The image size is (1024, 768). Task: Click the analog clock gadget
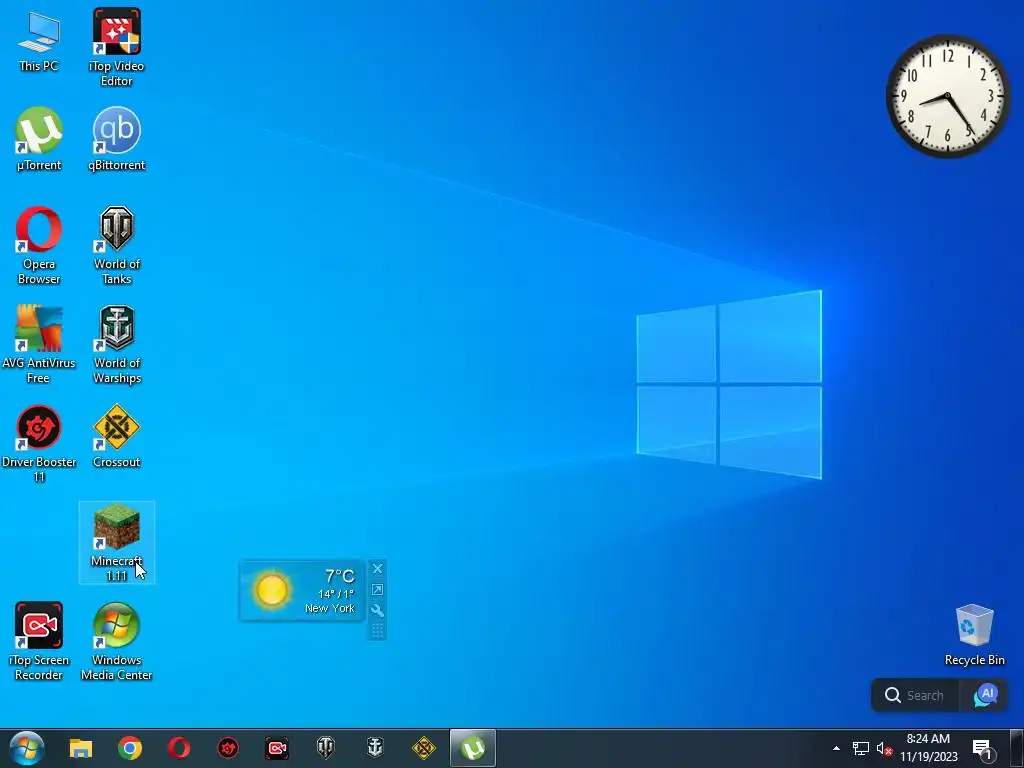(x=948, y=96)
